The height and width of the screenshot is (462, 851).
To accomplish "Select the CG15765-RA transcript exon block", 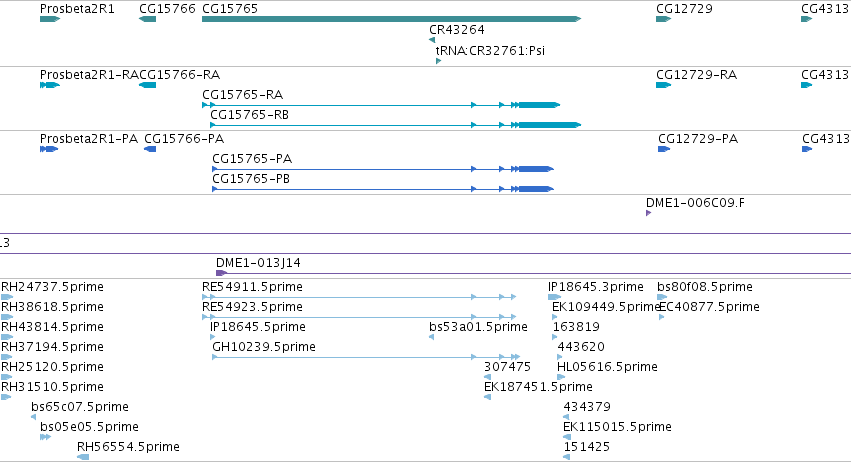I will tap(539, 105).
